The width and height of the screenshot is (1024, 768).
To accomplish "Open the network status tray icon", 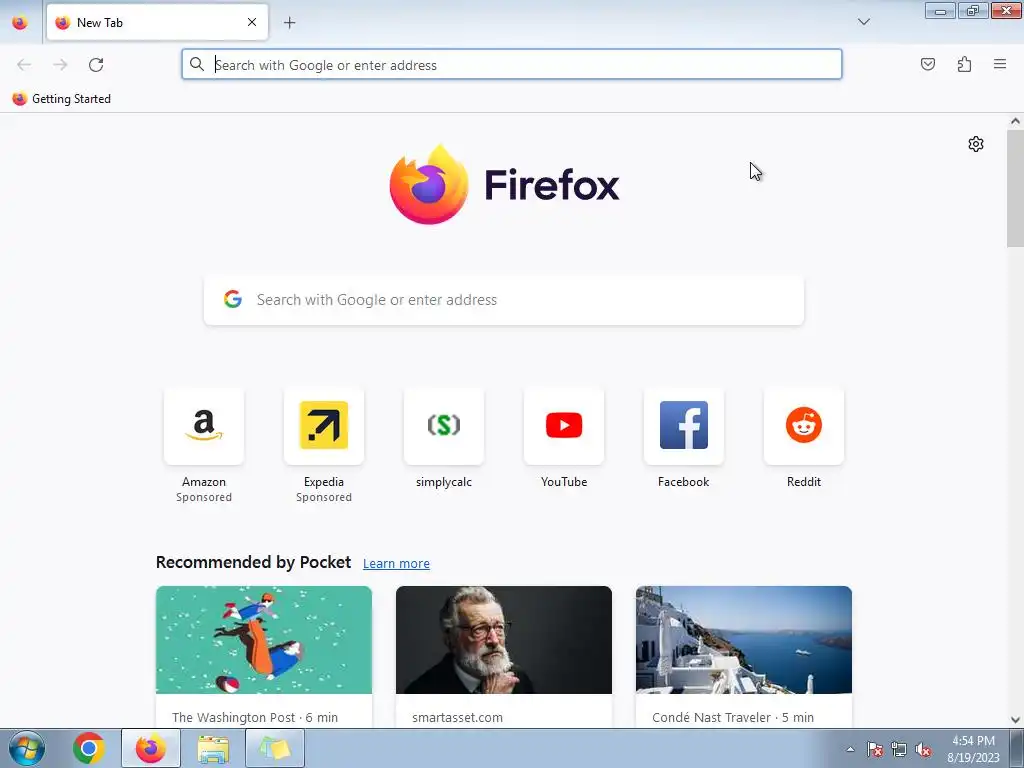I will [x=899, y=749].
